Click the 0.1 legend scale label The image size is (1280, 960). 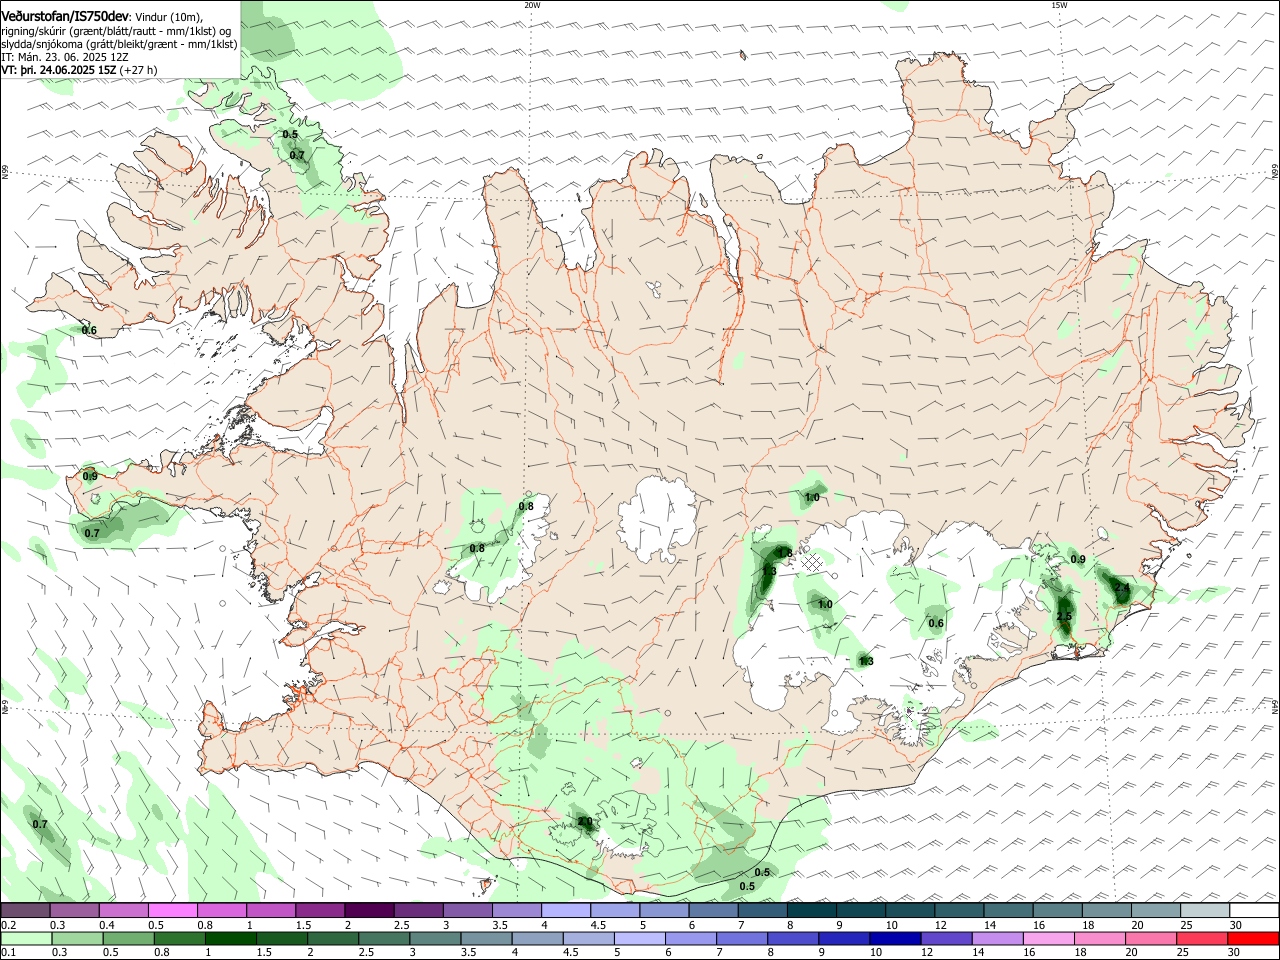pos(8,953)
